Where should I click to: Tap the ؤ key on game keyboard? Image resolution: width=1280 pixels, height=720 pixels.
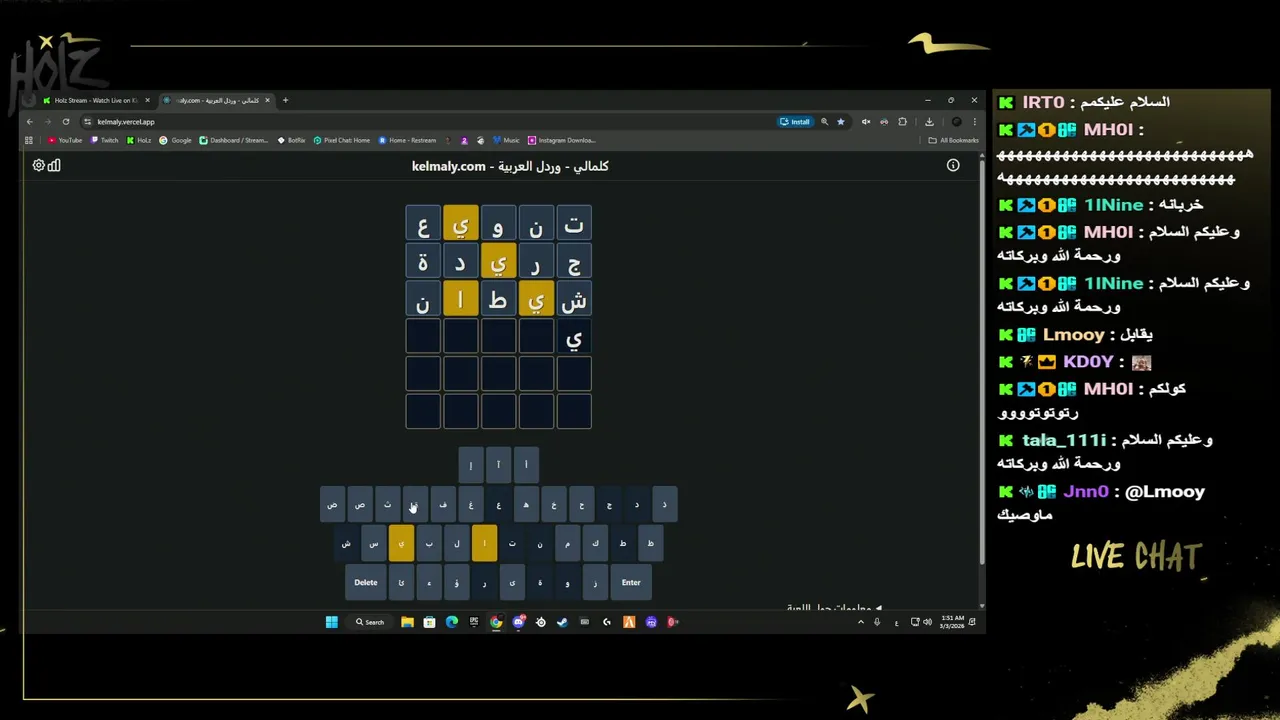pos(457,582)
